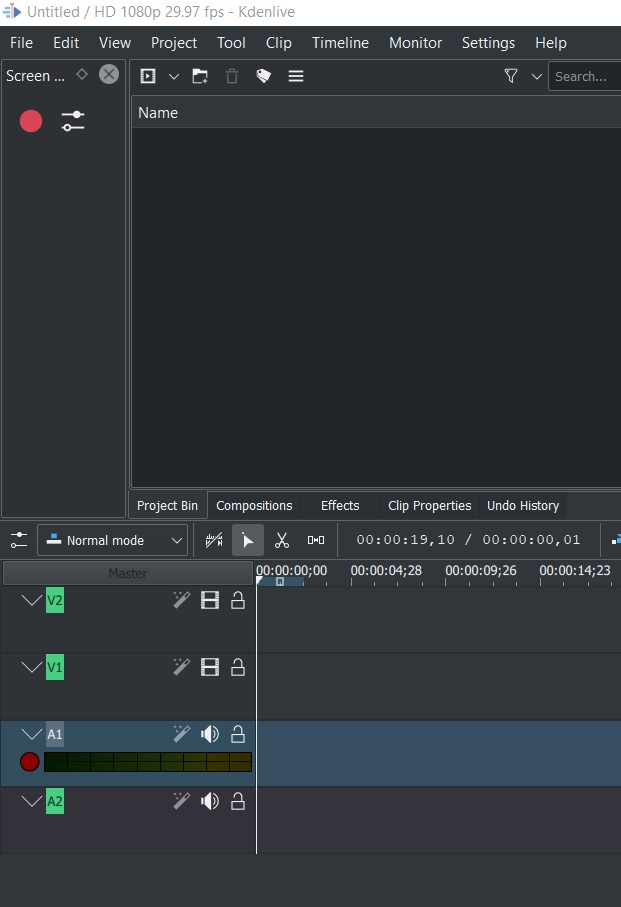
Task: Click Add Clip or Folder icon
Action: (x=148, y=76)
